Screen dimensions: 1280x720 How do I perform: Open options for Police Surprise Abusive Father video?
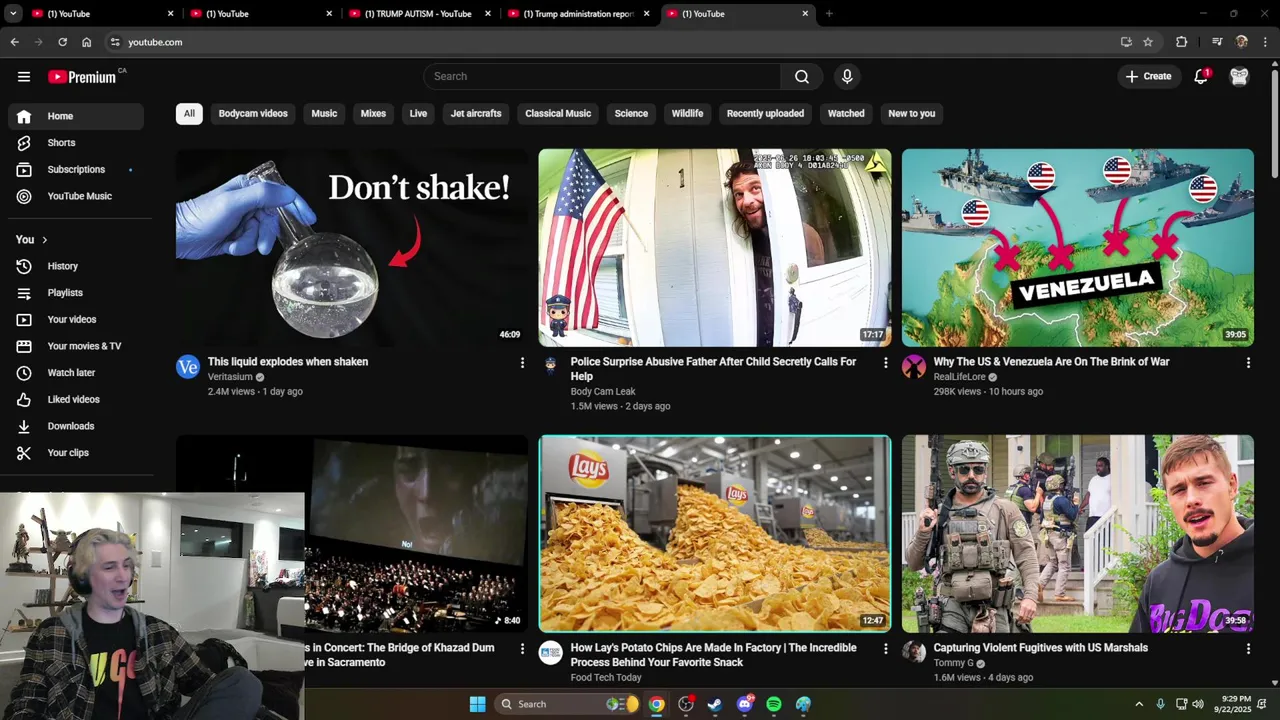pos(885,363)
